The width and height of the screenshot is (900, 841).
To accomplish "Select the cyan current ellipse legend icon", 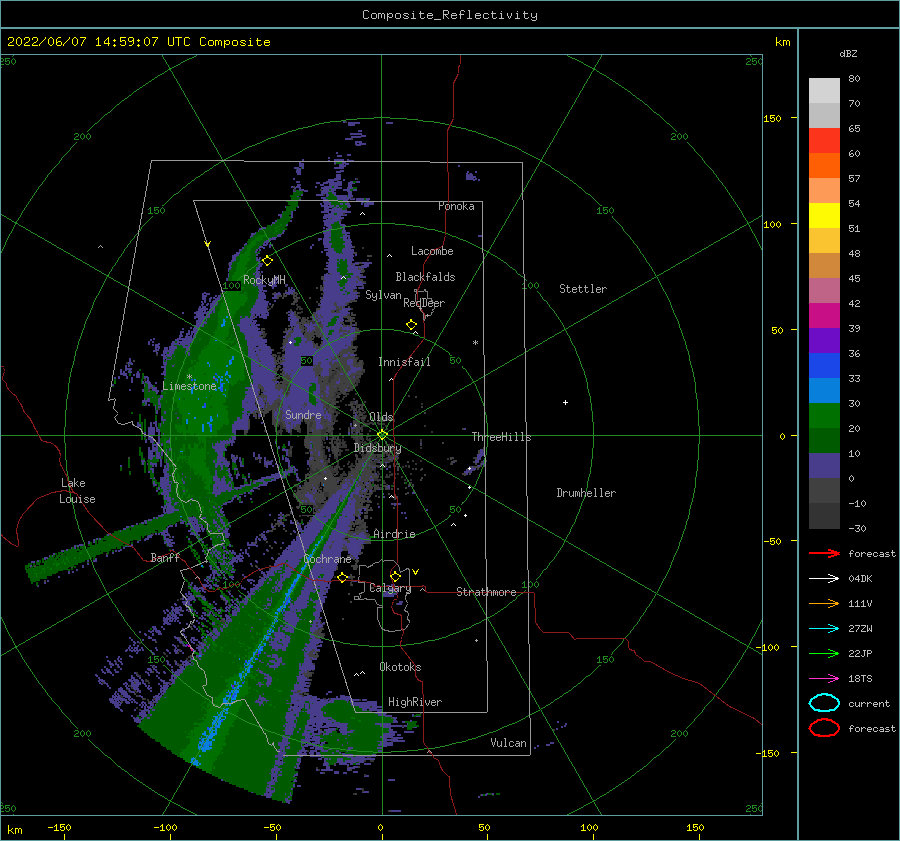I will [824, 703].
